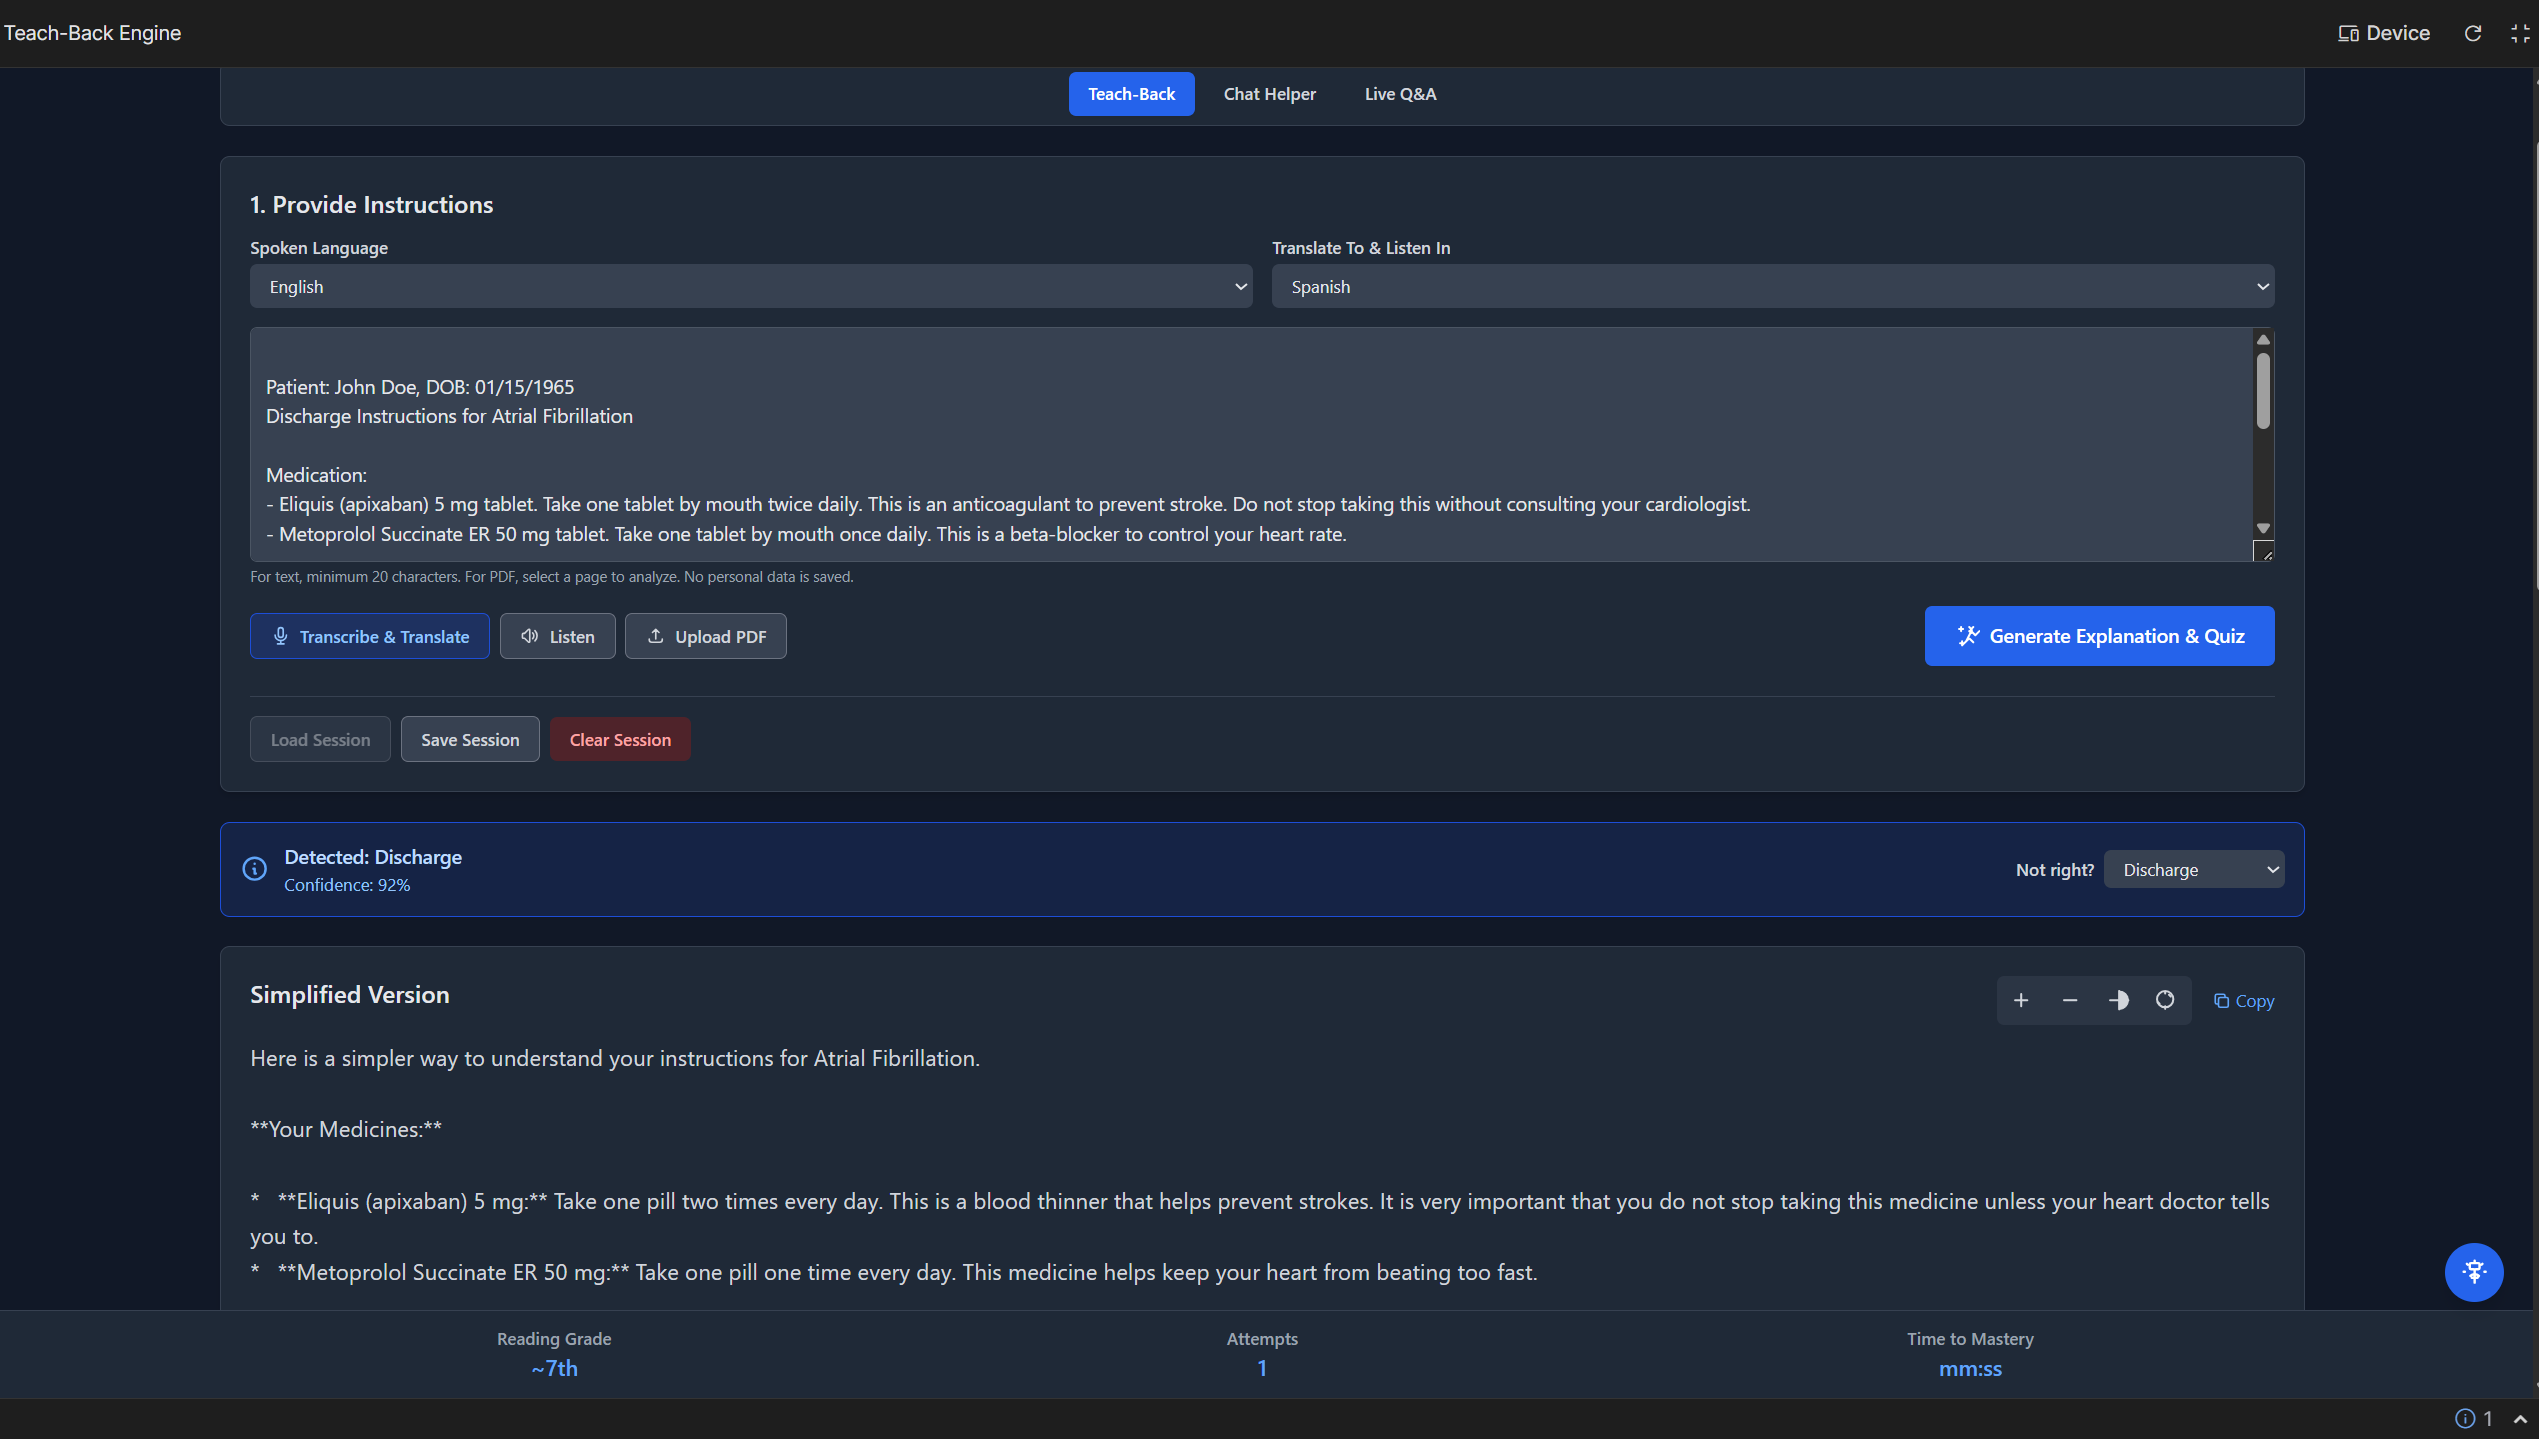The image size is (2539, 1439).
Task: Reset text view with circular arrow icon
Action: [x=2165, y=1000]
